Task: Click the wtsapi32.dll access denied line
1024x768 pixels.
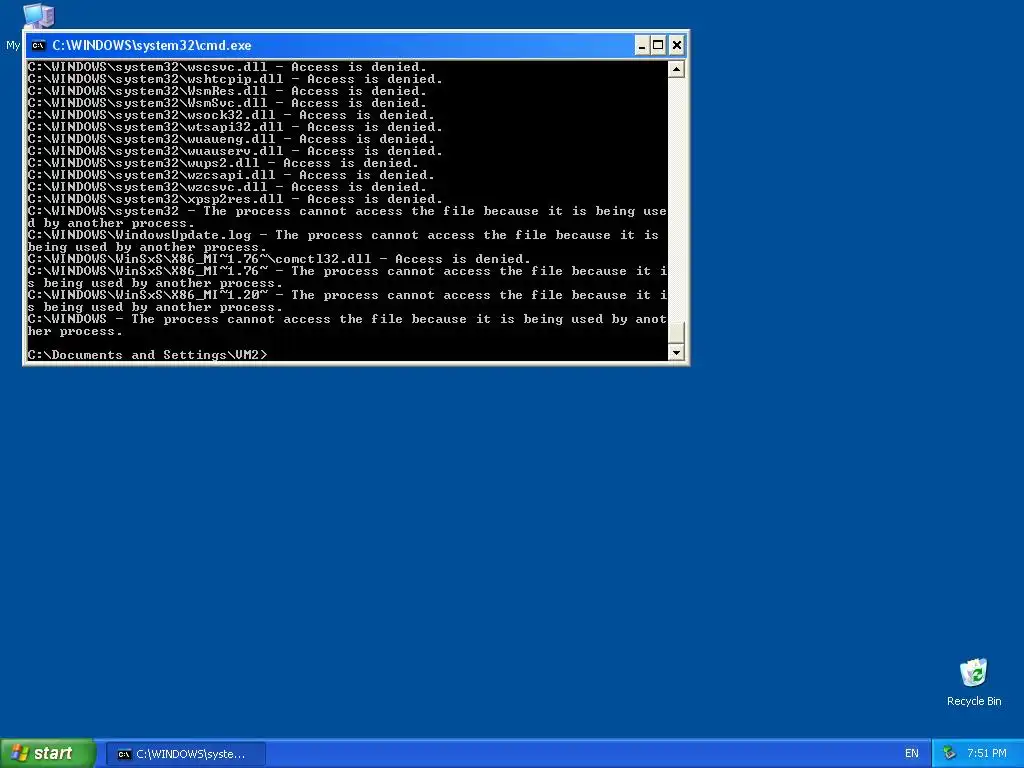Action: point(235,127)
